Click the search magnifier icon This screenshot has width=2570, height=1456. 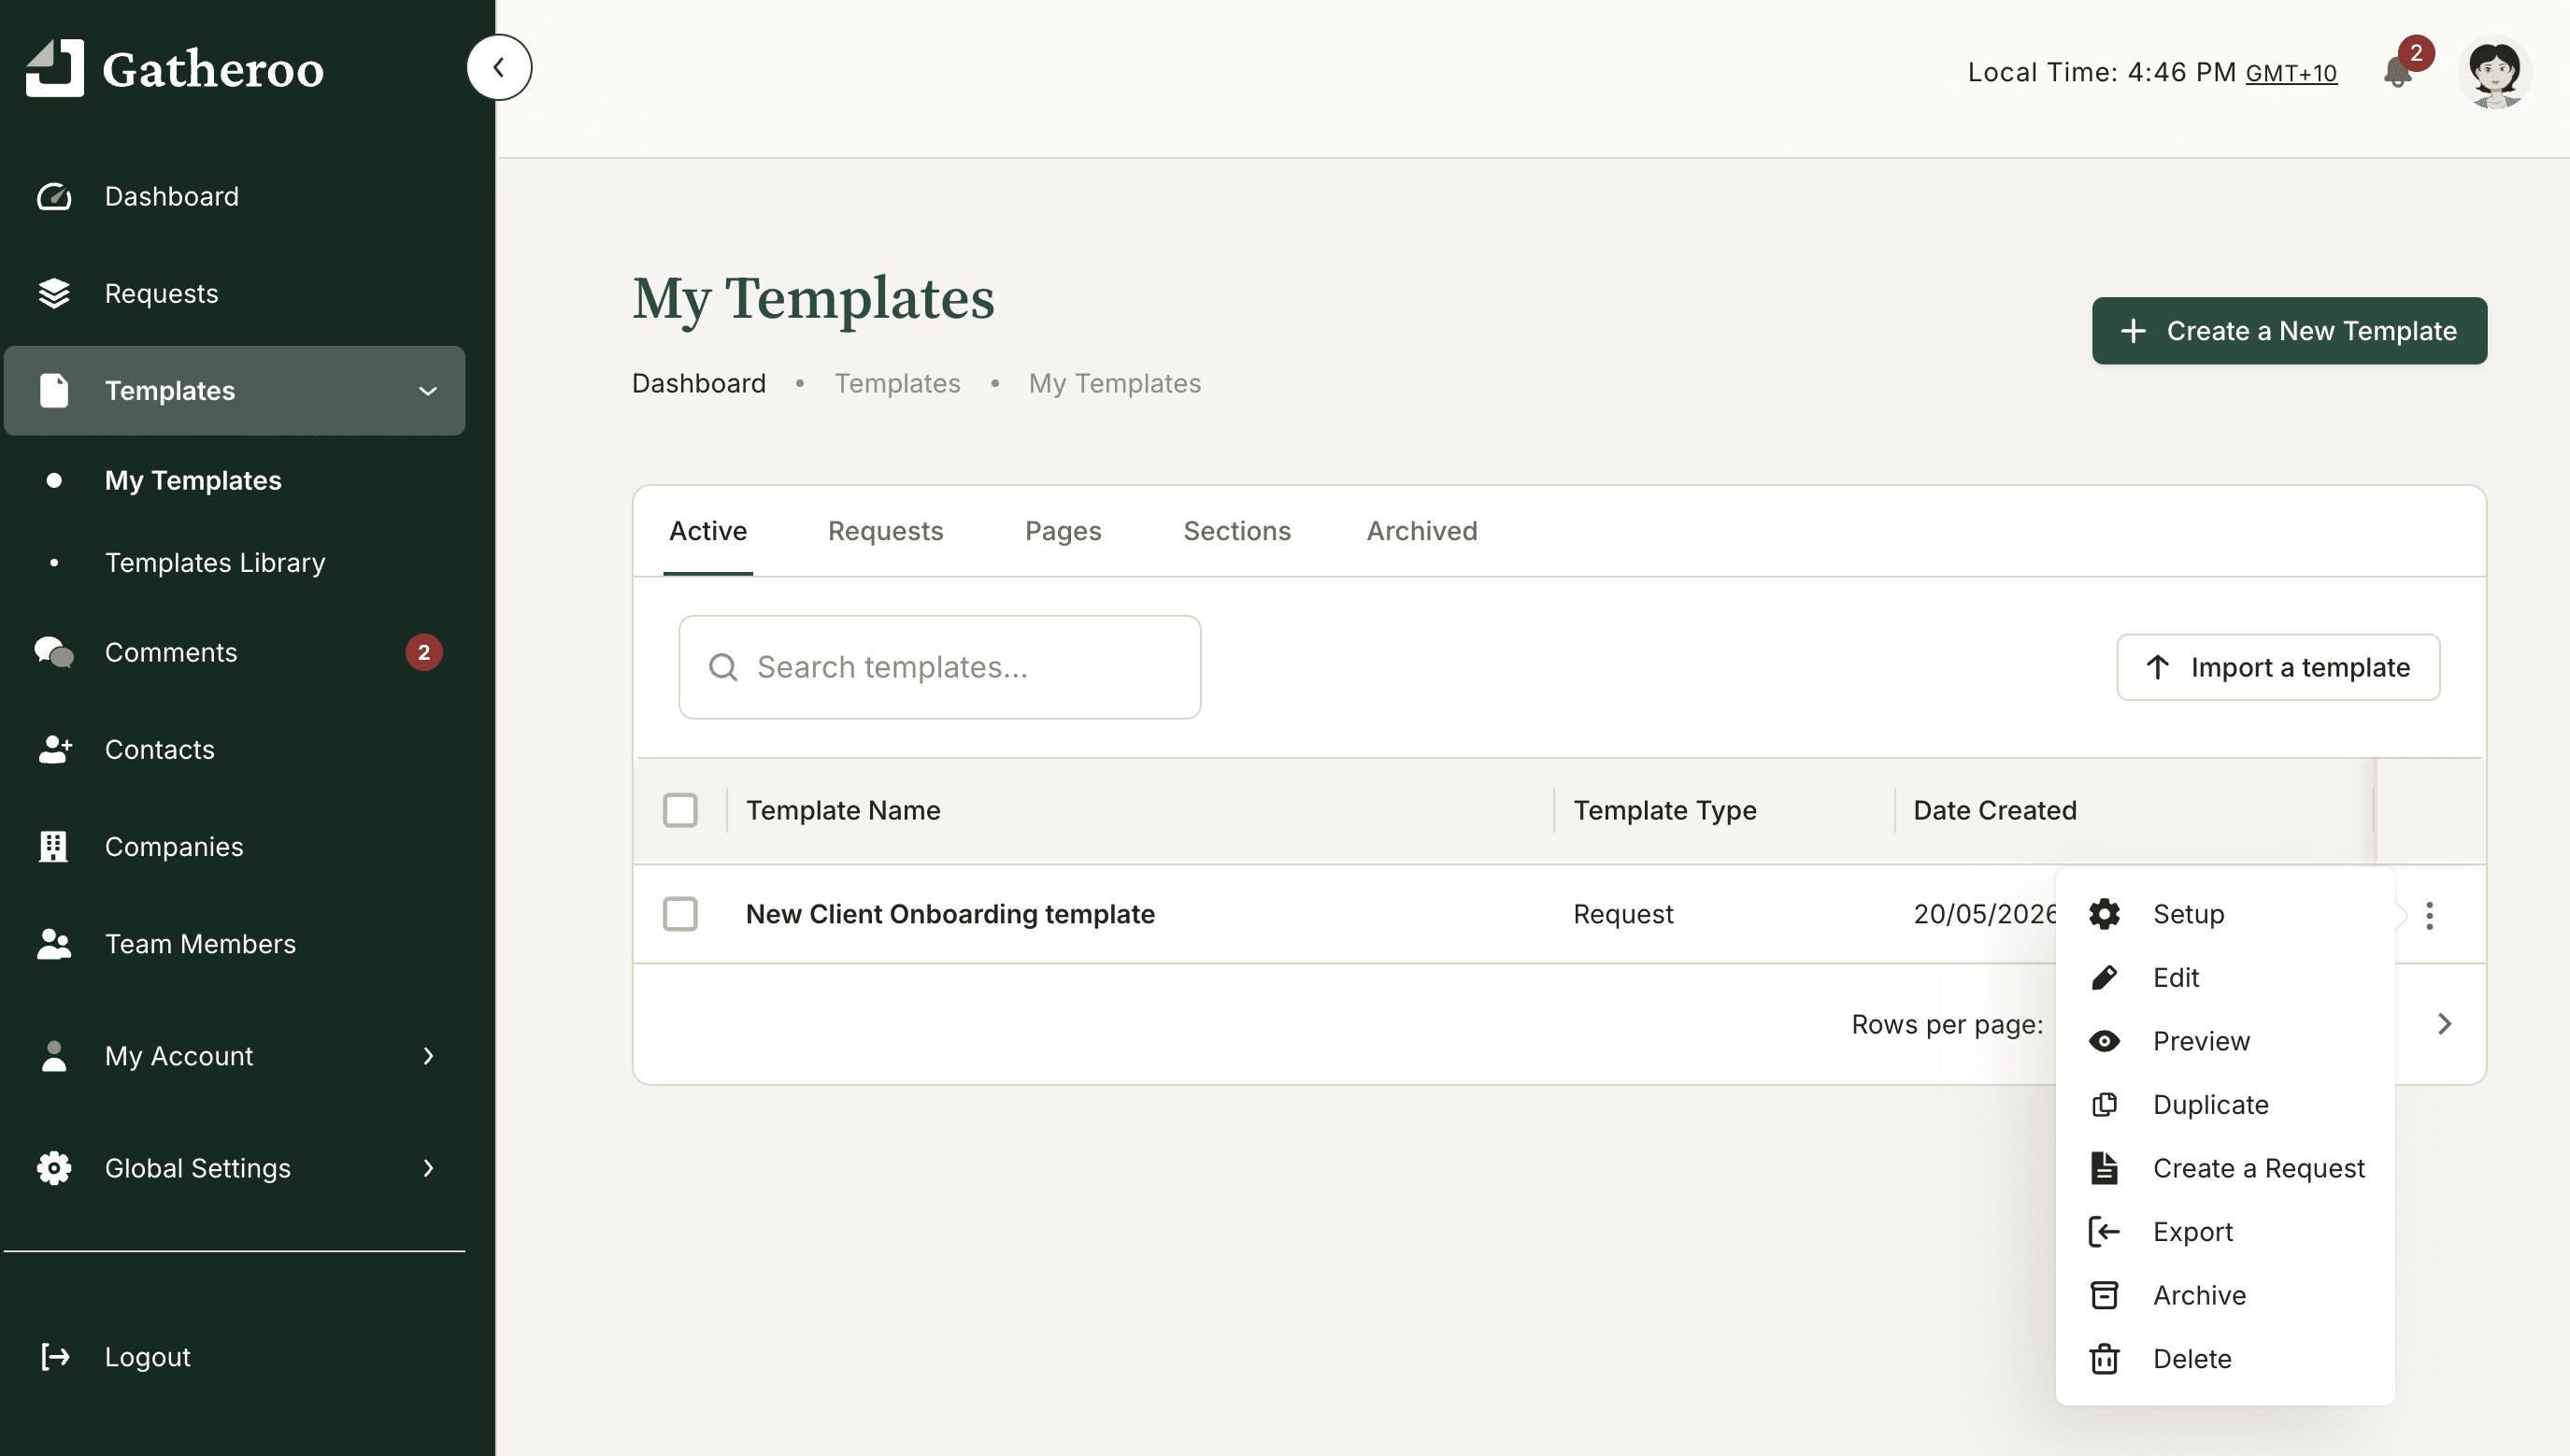point(723,667)
